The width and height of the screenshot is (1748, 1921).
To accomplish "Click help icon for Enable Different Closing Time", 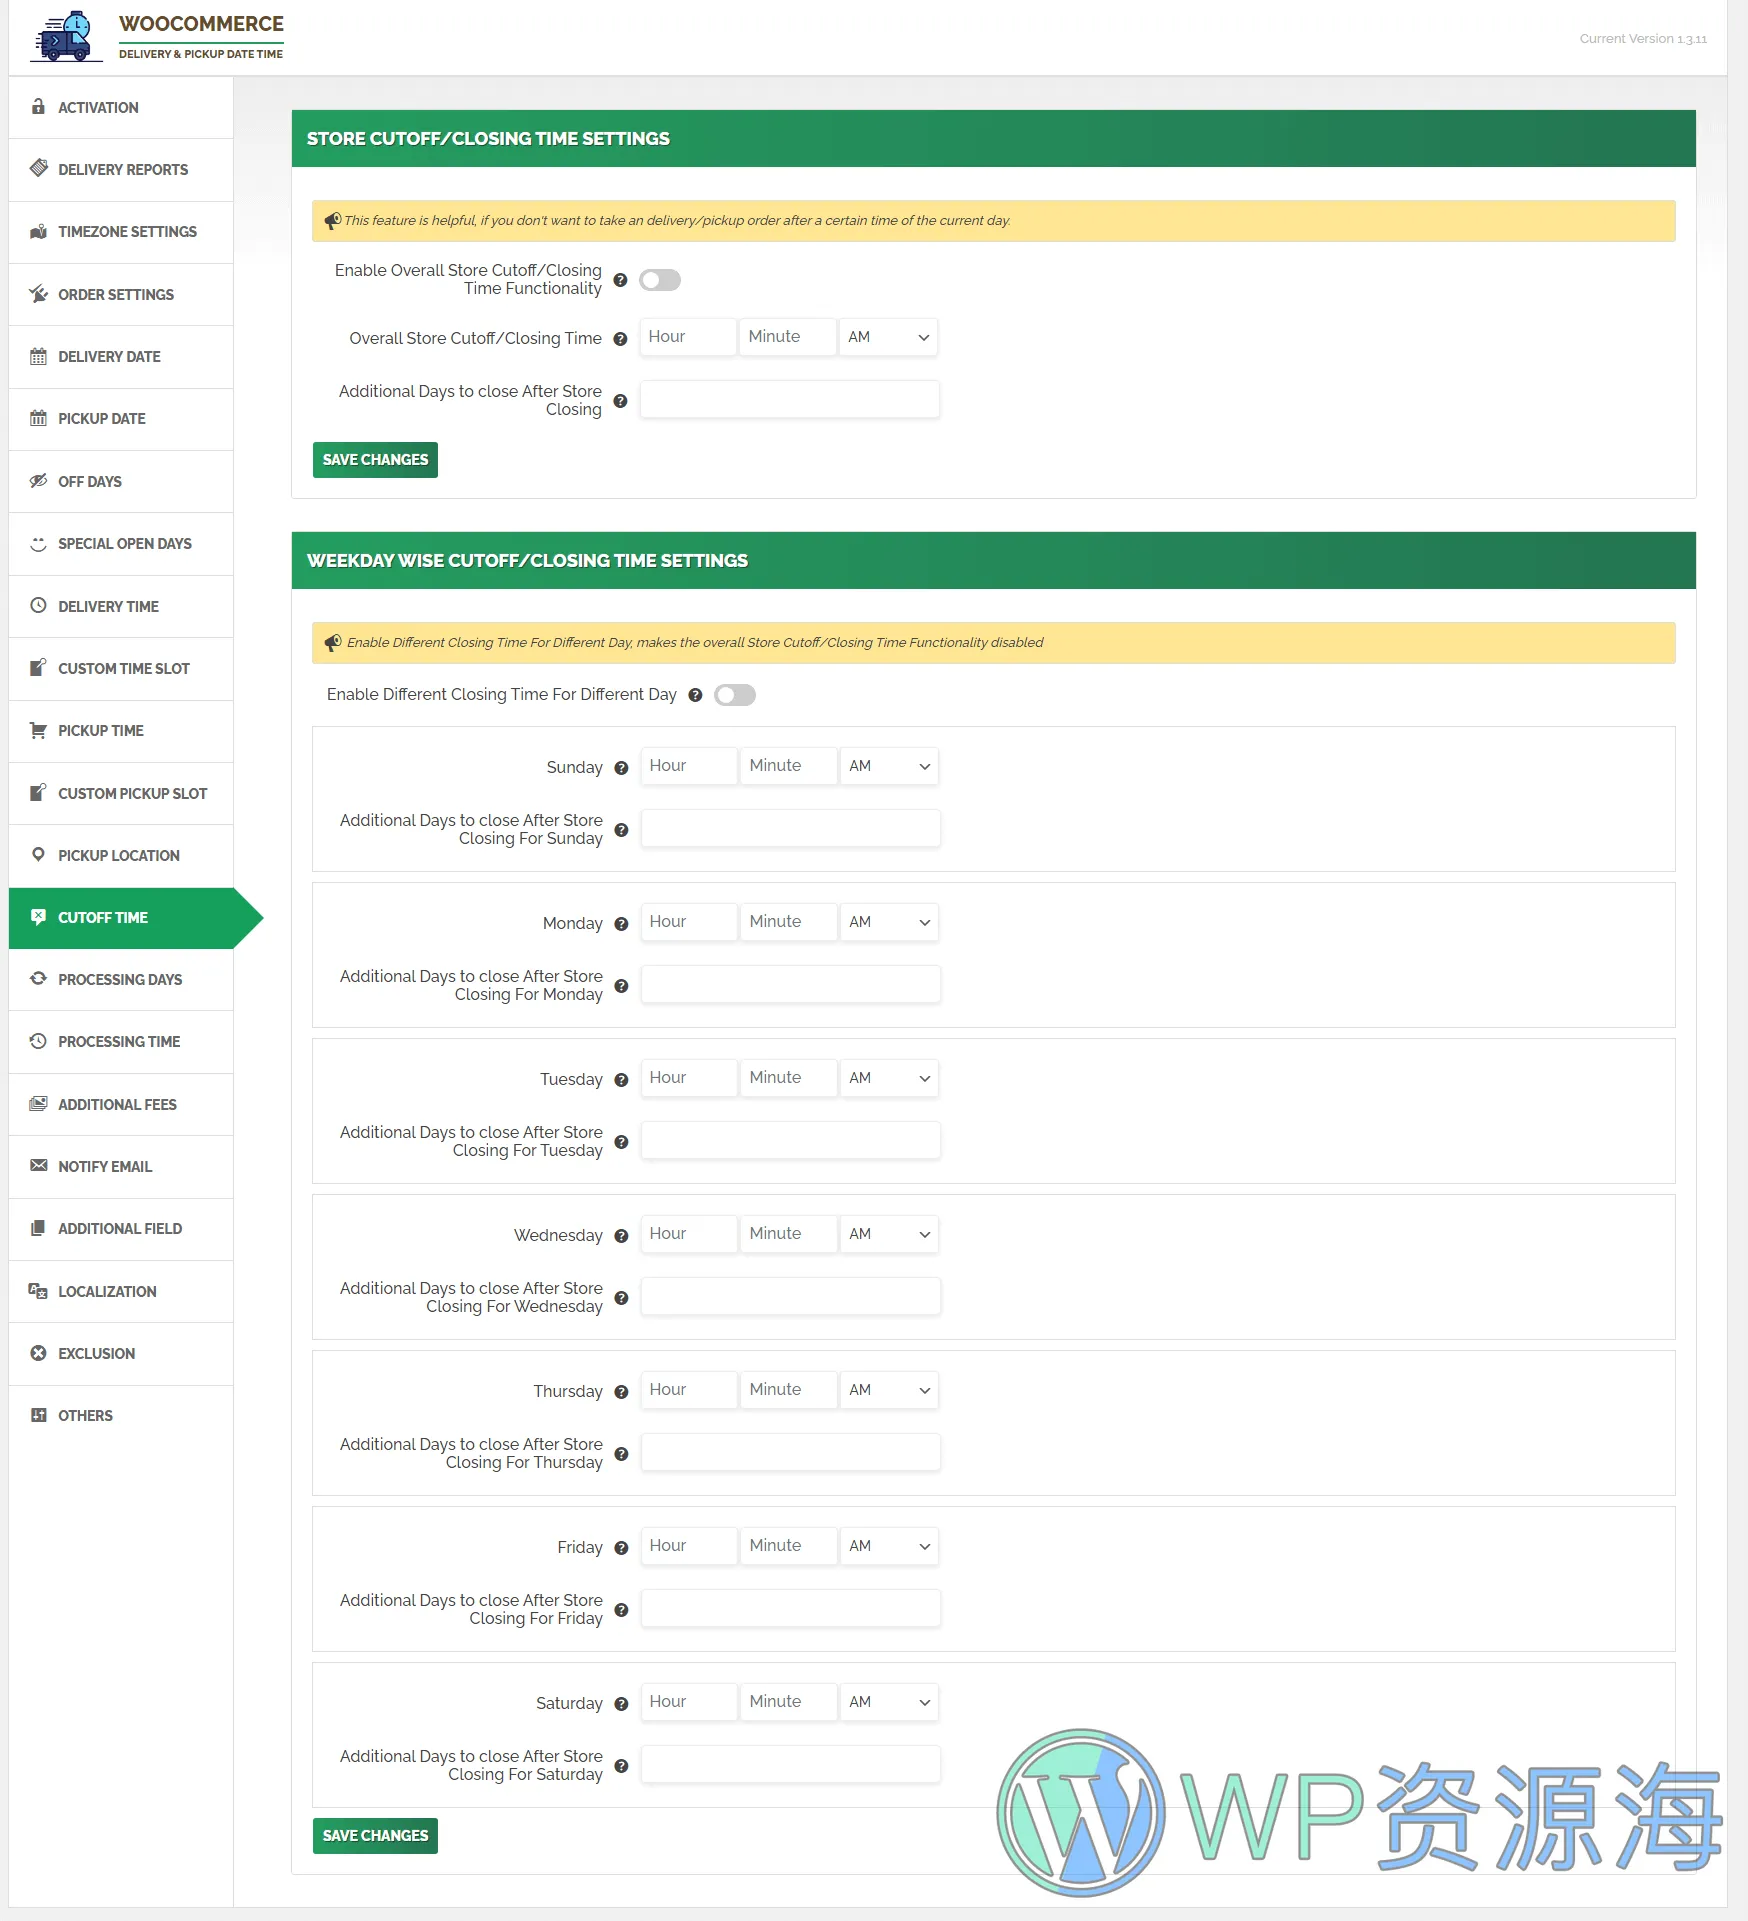I will [x=695, y=695].
